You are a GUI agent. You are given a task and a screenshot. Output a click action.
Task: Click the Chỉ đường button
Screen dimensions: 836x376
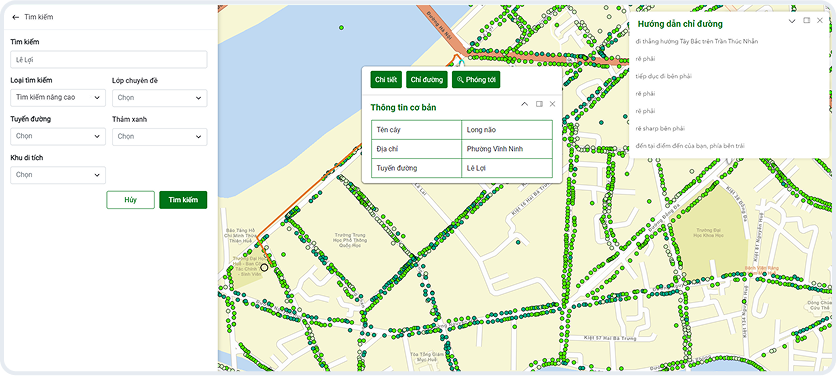pyautogui.click(x=427, y=79)
